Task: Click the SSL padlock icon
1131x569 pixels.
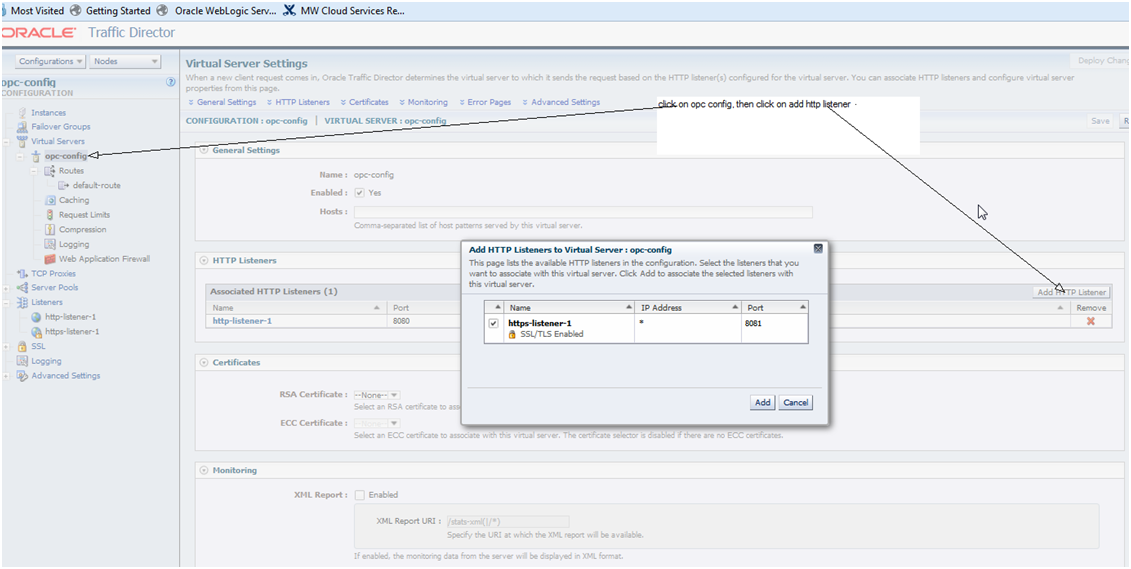Action: 22,346
